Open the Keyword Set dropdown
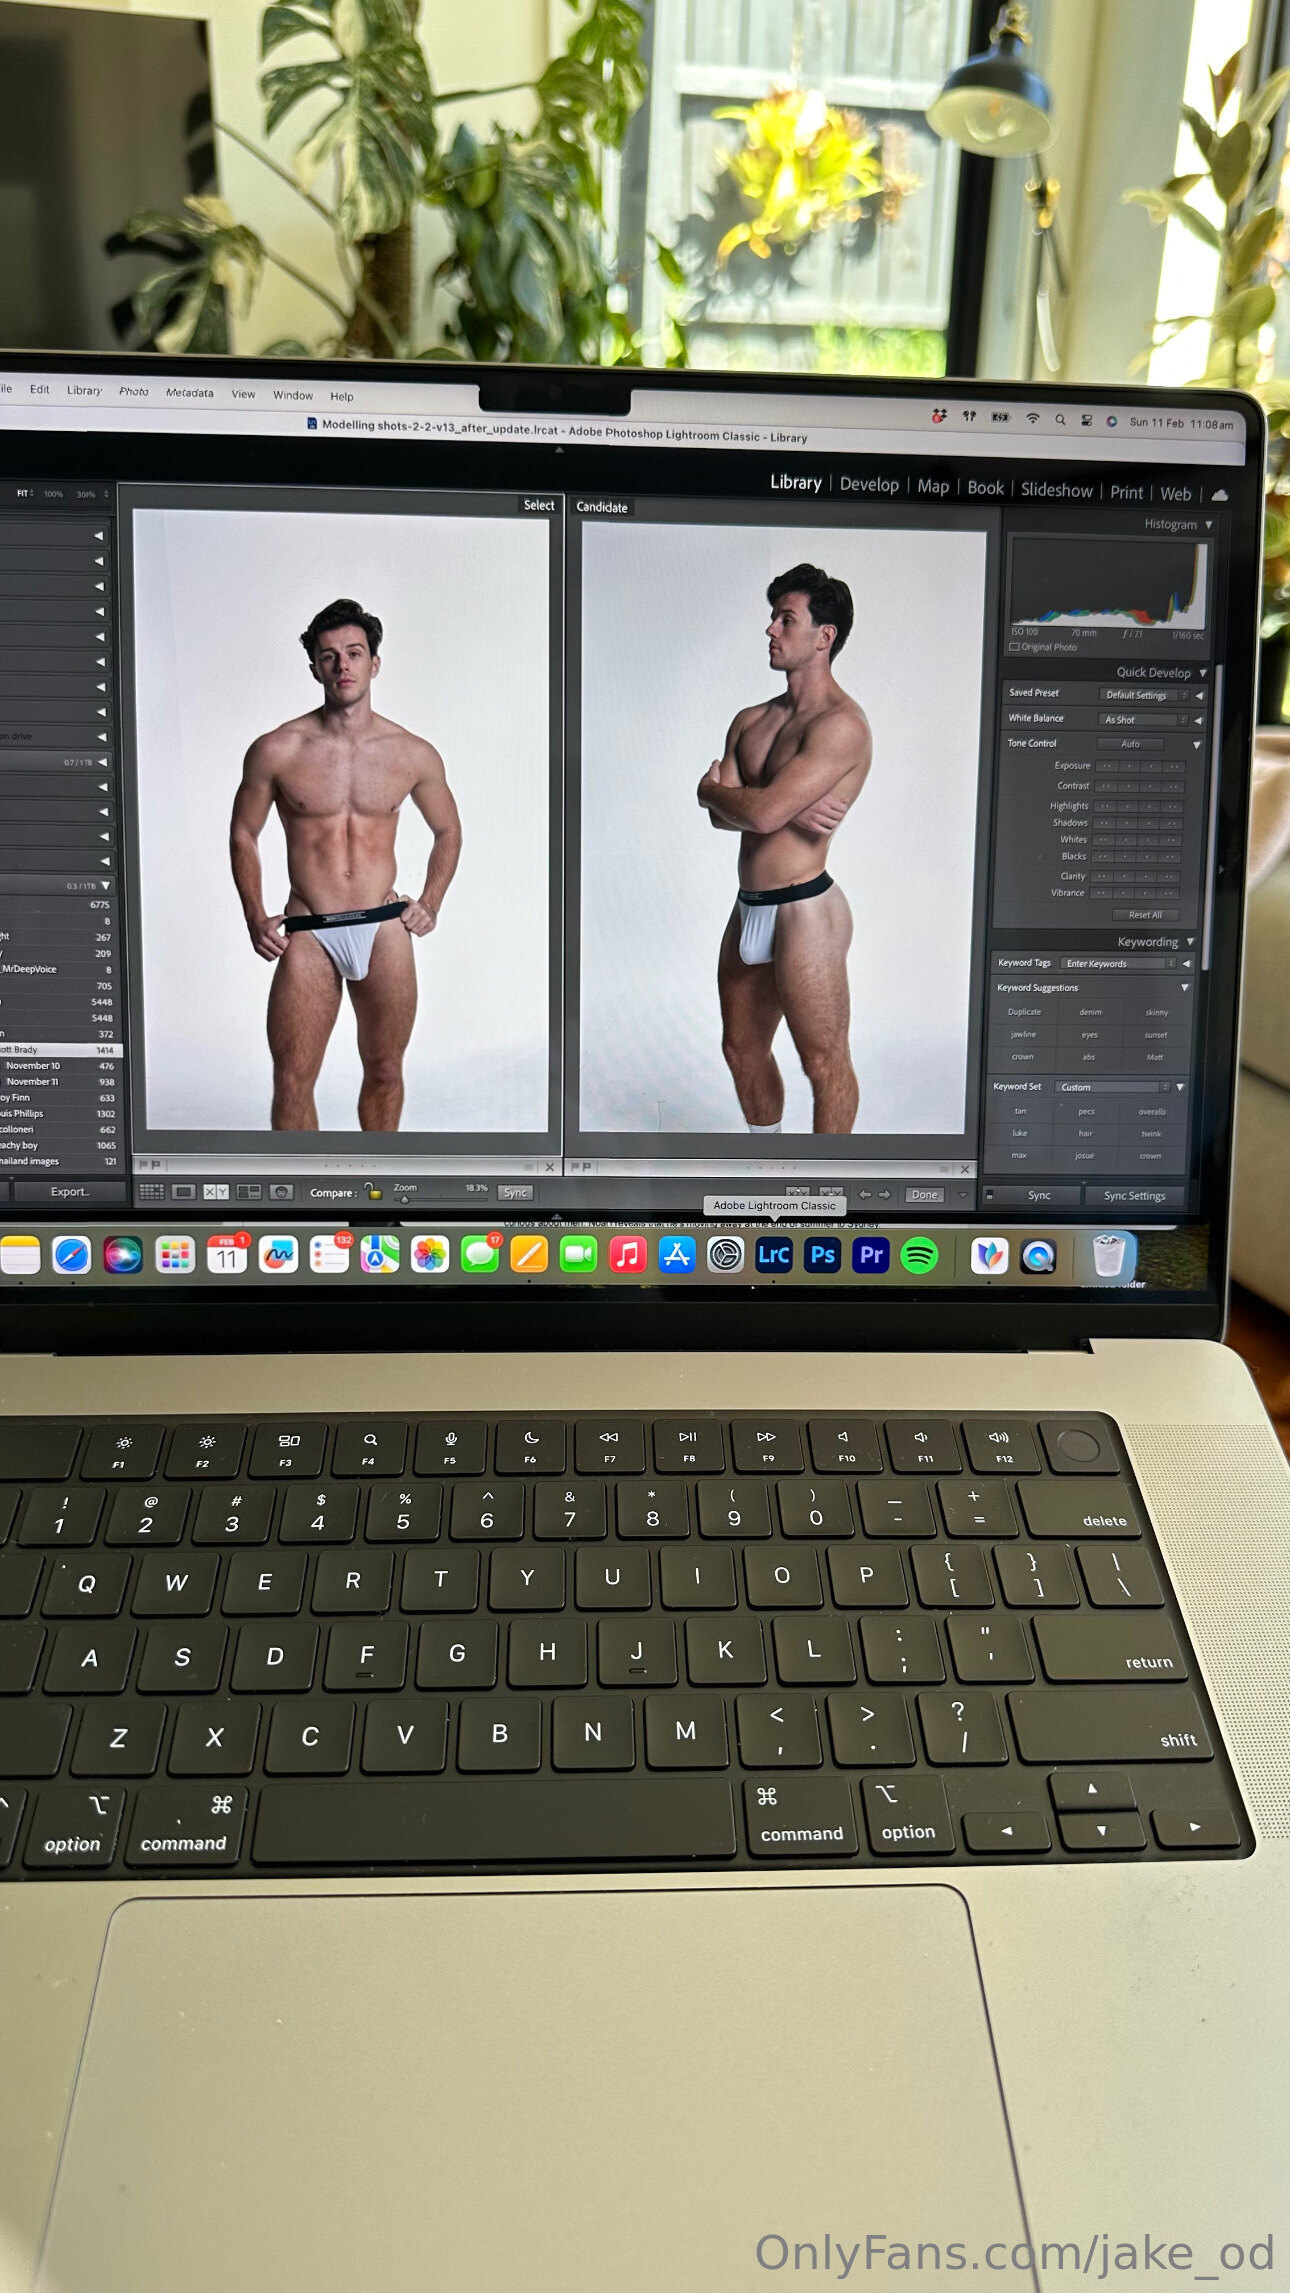 pyautogui.click(x=1114, y=1087)
